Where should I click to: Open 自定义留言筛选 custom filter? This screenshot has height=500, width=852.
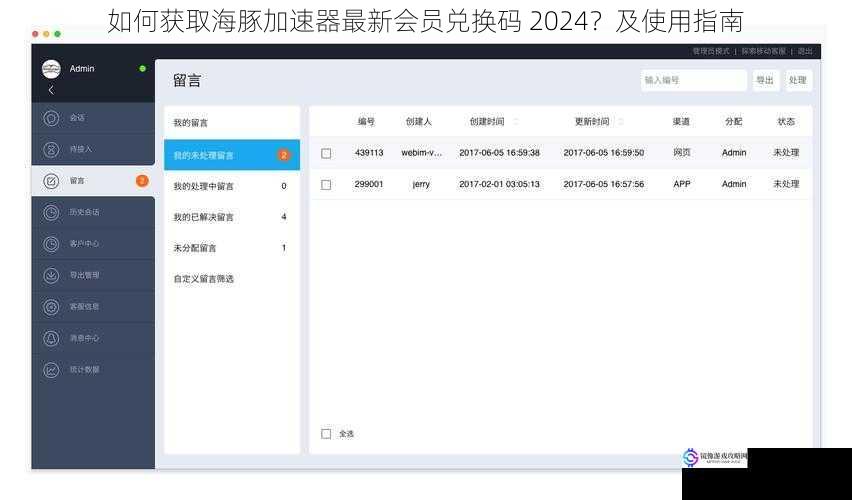pos(232,279)
